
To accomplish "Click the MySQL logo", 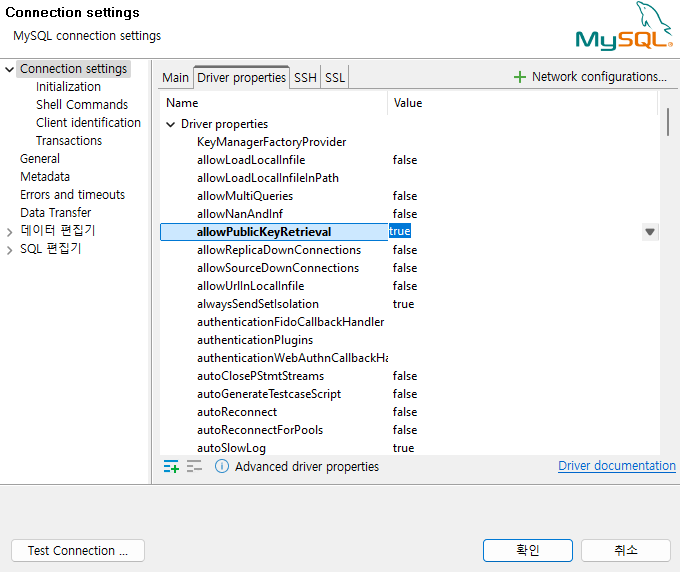I will point(624,26).
